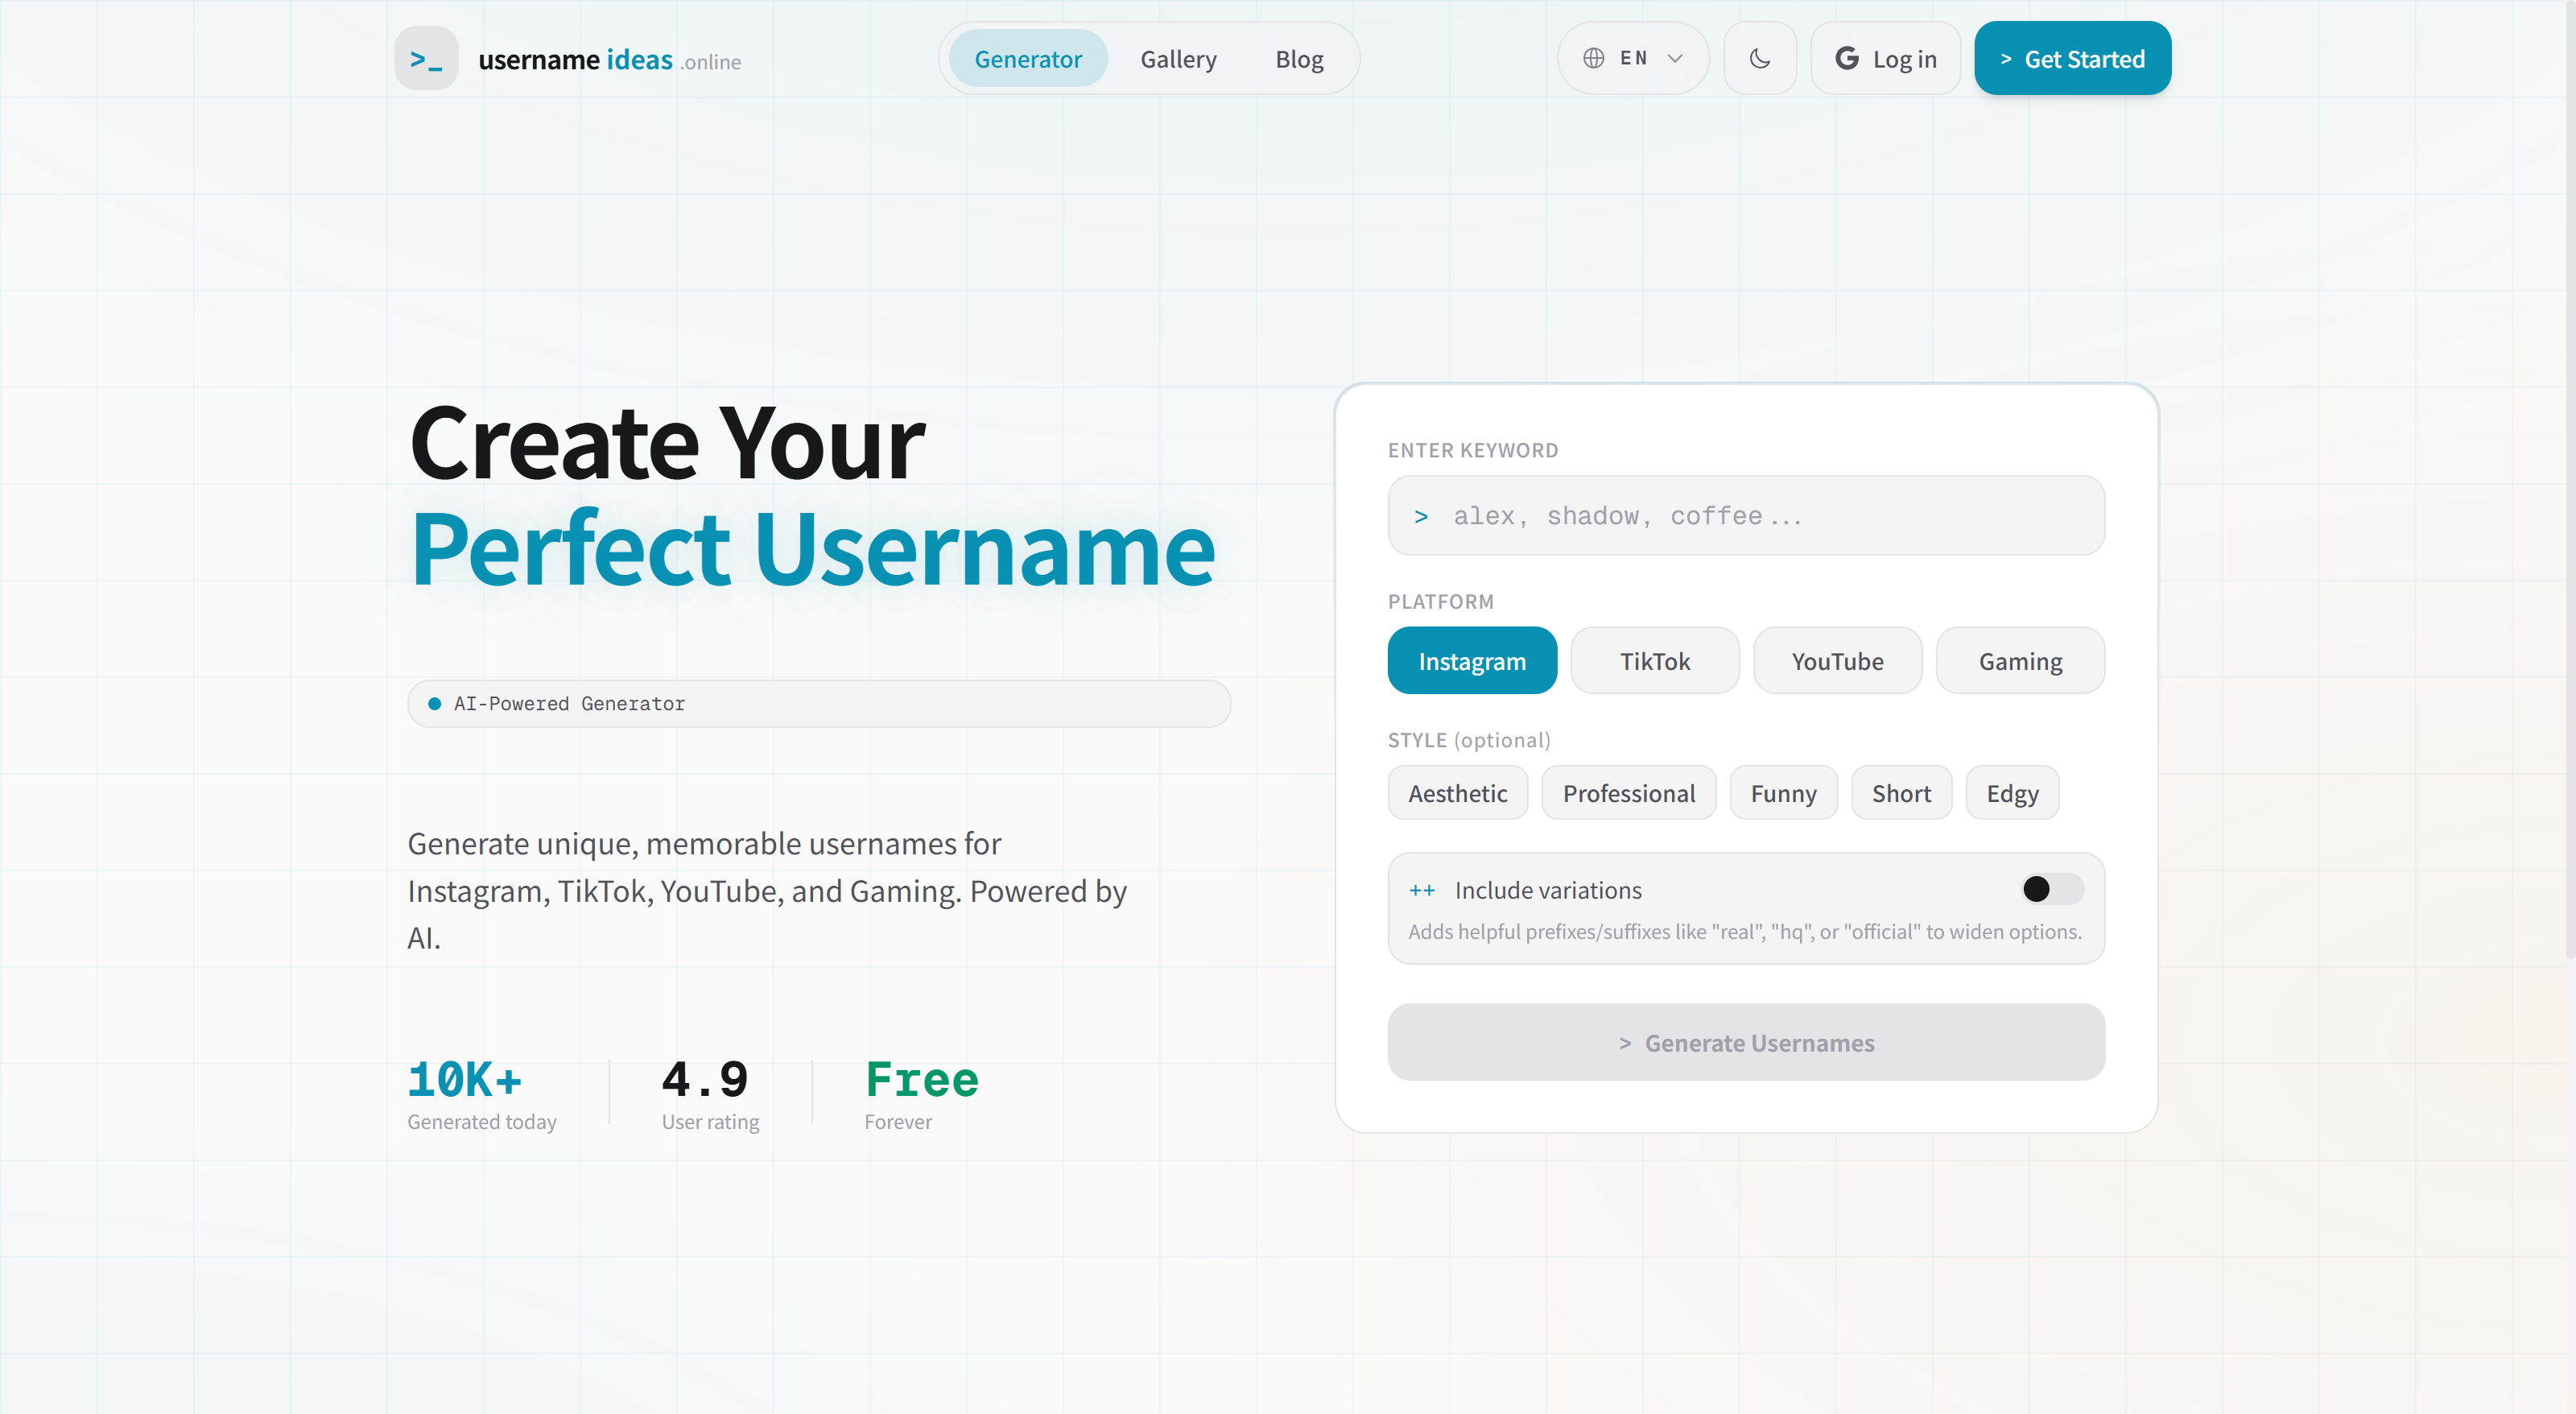Open the Blog page

point(1299,58)
